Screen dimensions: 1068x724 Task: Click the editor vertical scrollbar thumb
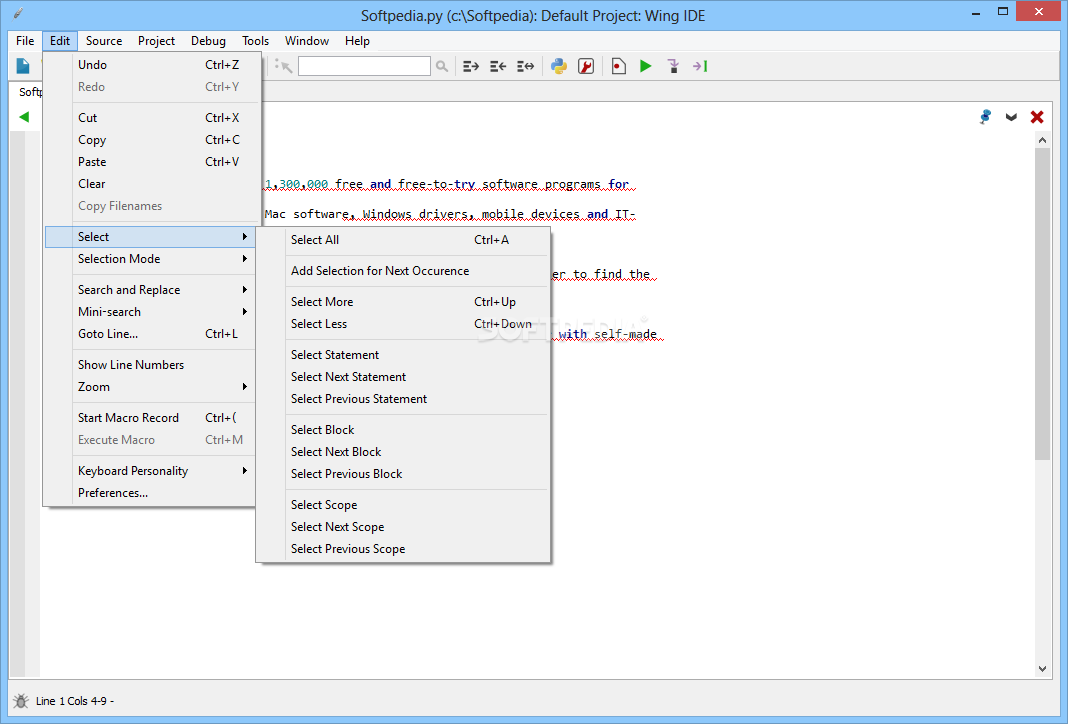pyautogui.click(x=1042, y=304)
